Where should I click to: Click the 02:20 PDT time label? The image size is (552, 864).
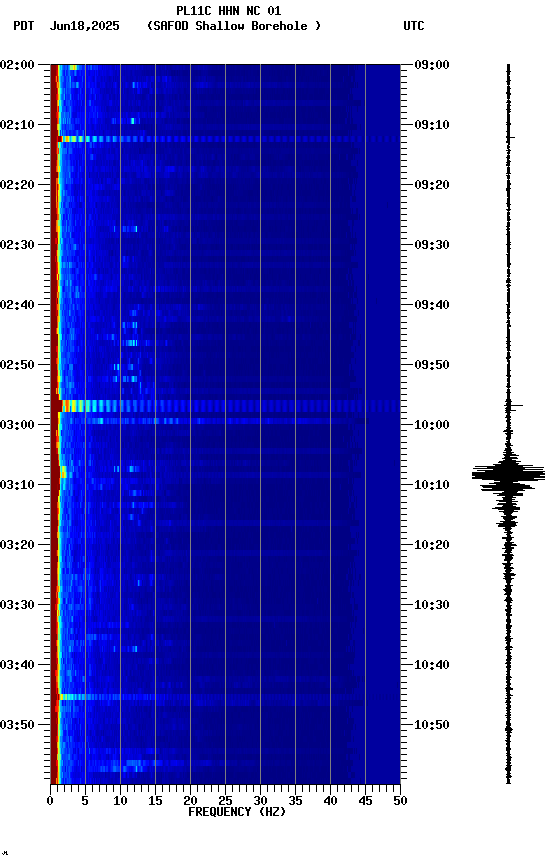(x=17, y=185)
